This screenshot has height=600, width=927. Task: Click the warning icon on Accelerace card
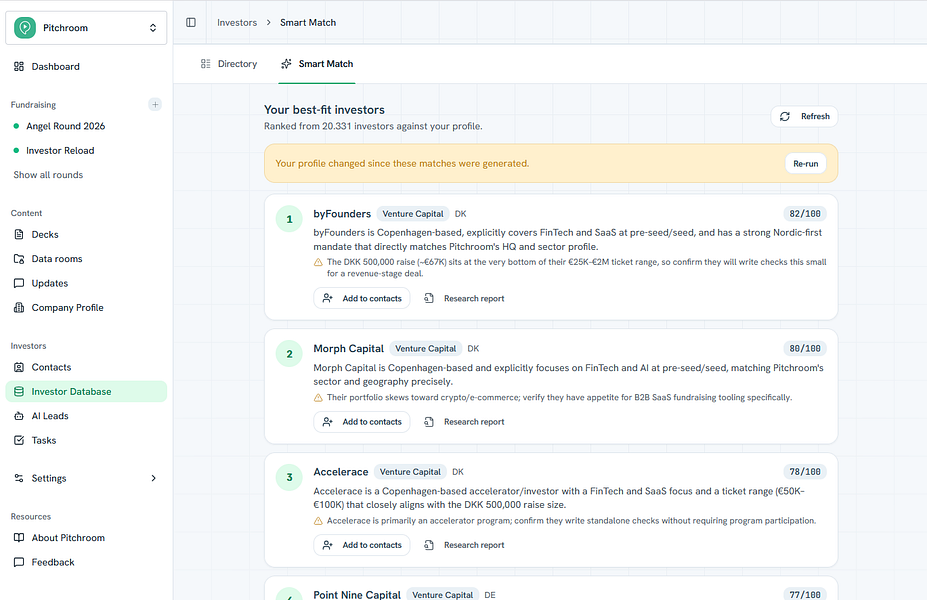[x=318, y=521]
